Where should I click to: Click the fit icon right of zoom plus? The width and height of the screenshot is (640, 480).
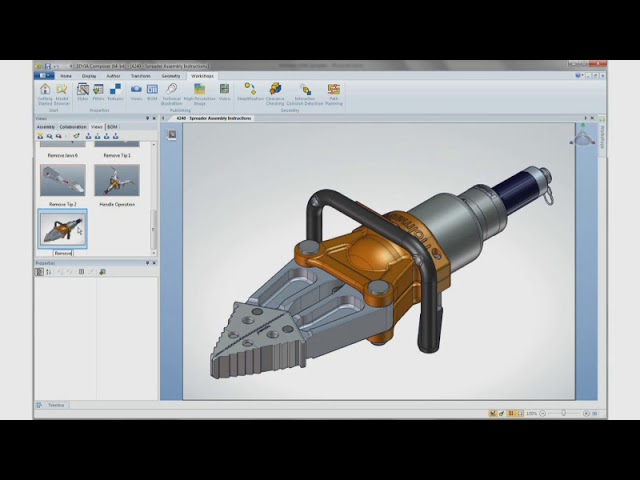click(595, 413)
